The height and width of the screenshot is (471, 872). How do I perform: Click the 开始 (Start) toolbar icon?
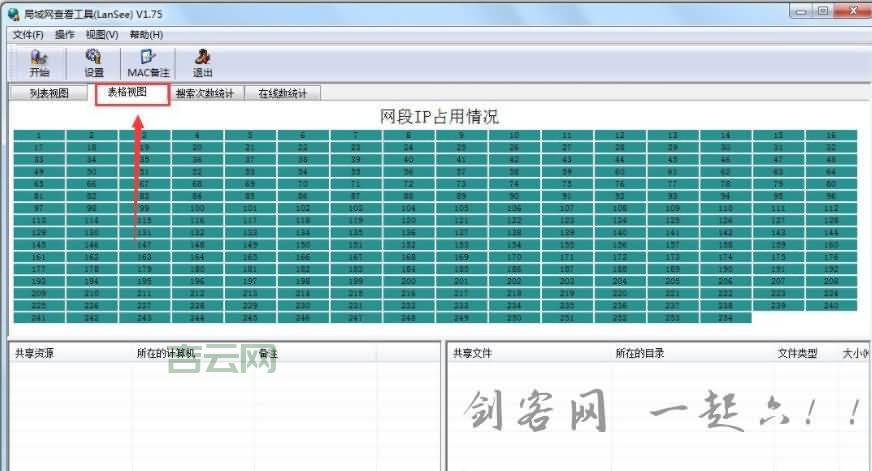click(39, 63)
